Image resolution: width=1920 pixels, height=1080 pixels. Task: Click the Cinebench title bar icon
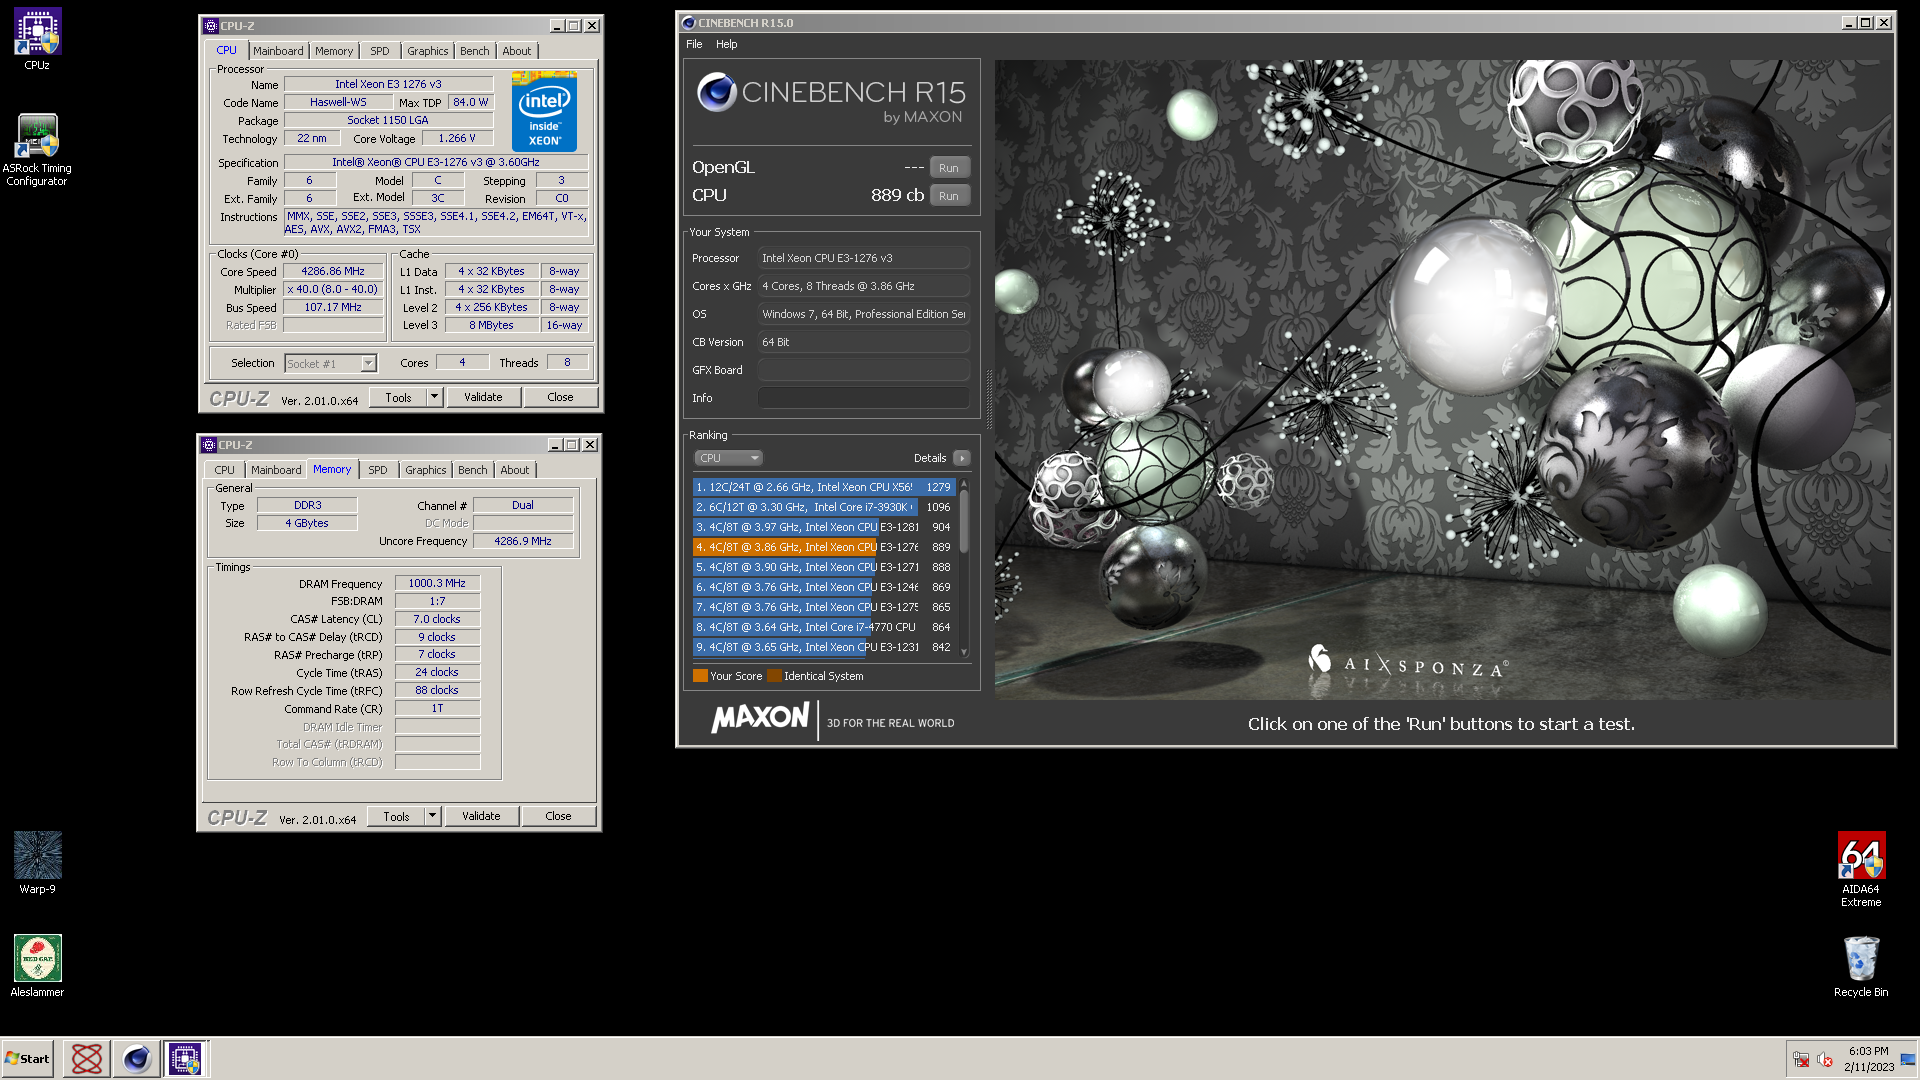point(688,22)
